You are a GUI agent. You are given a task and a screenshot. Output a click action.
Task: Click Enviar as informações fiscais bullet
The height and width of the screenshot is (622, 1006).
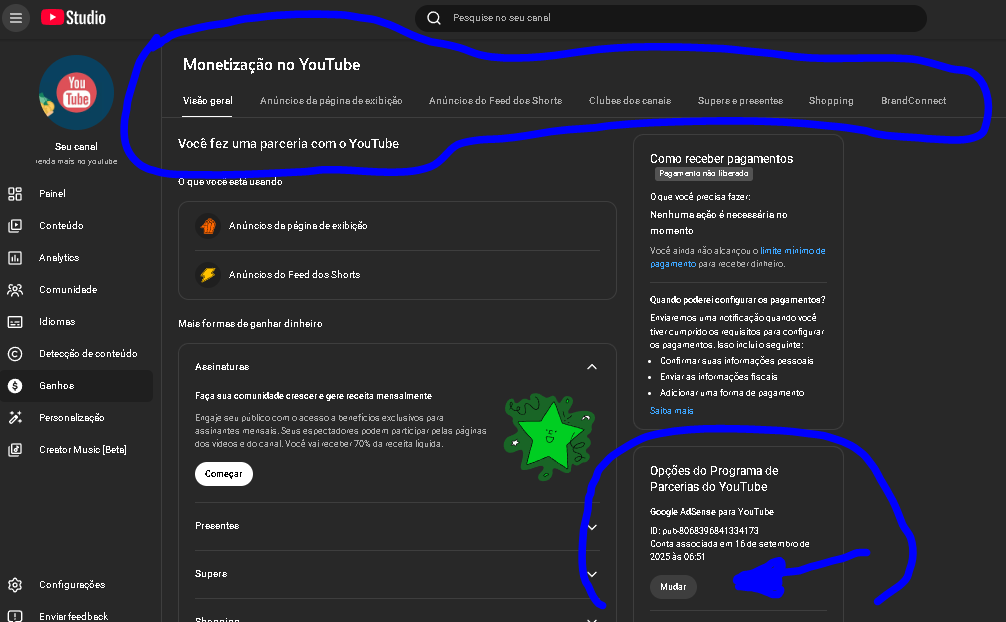[719, 377]
